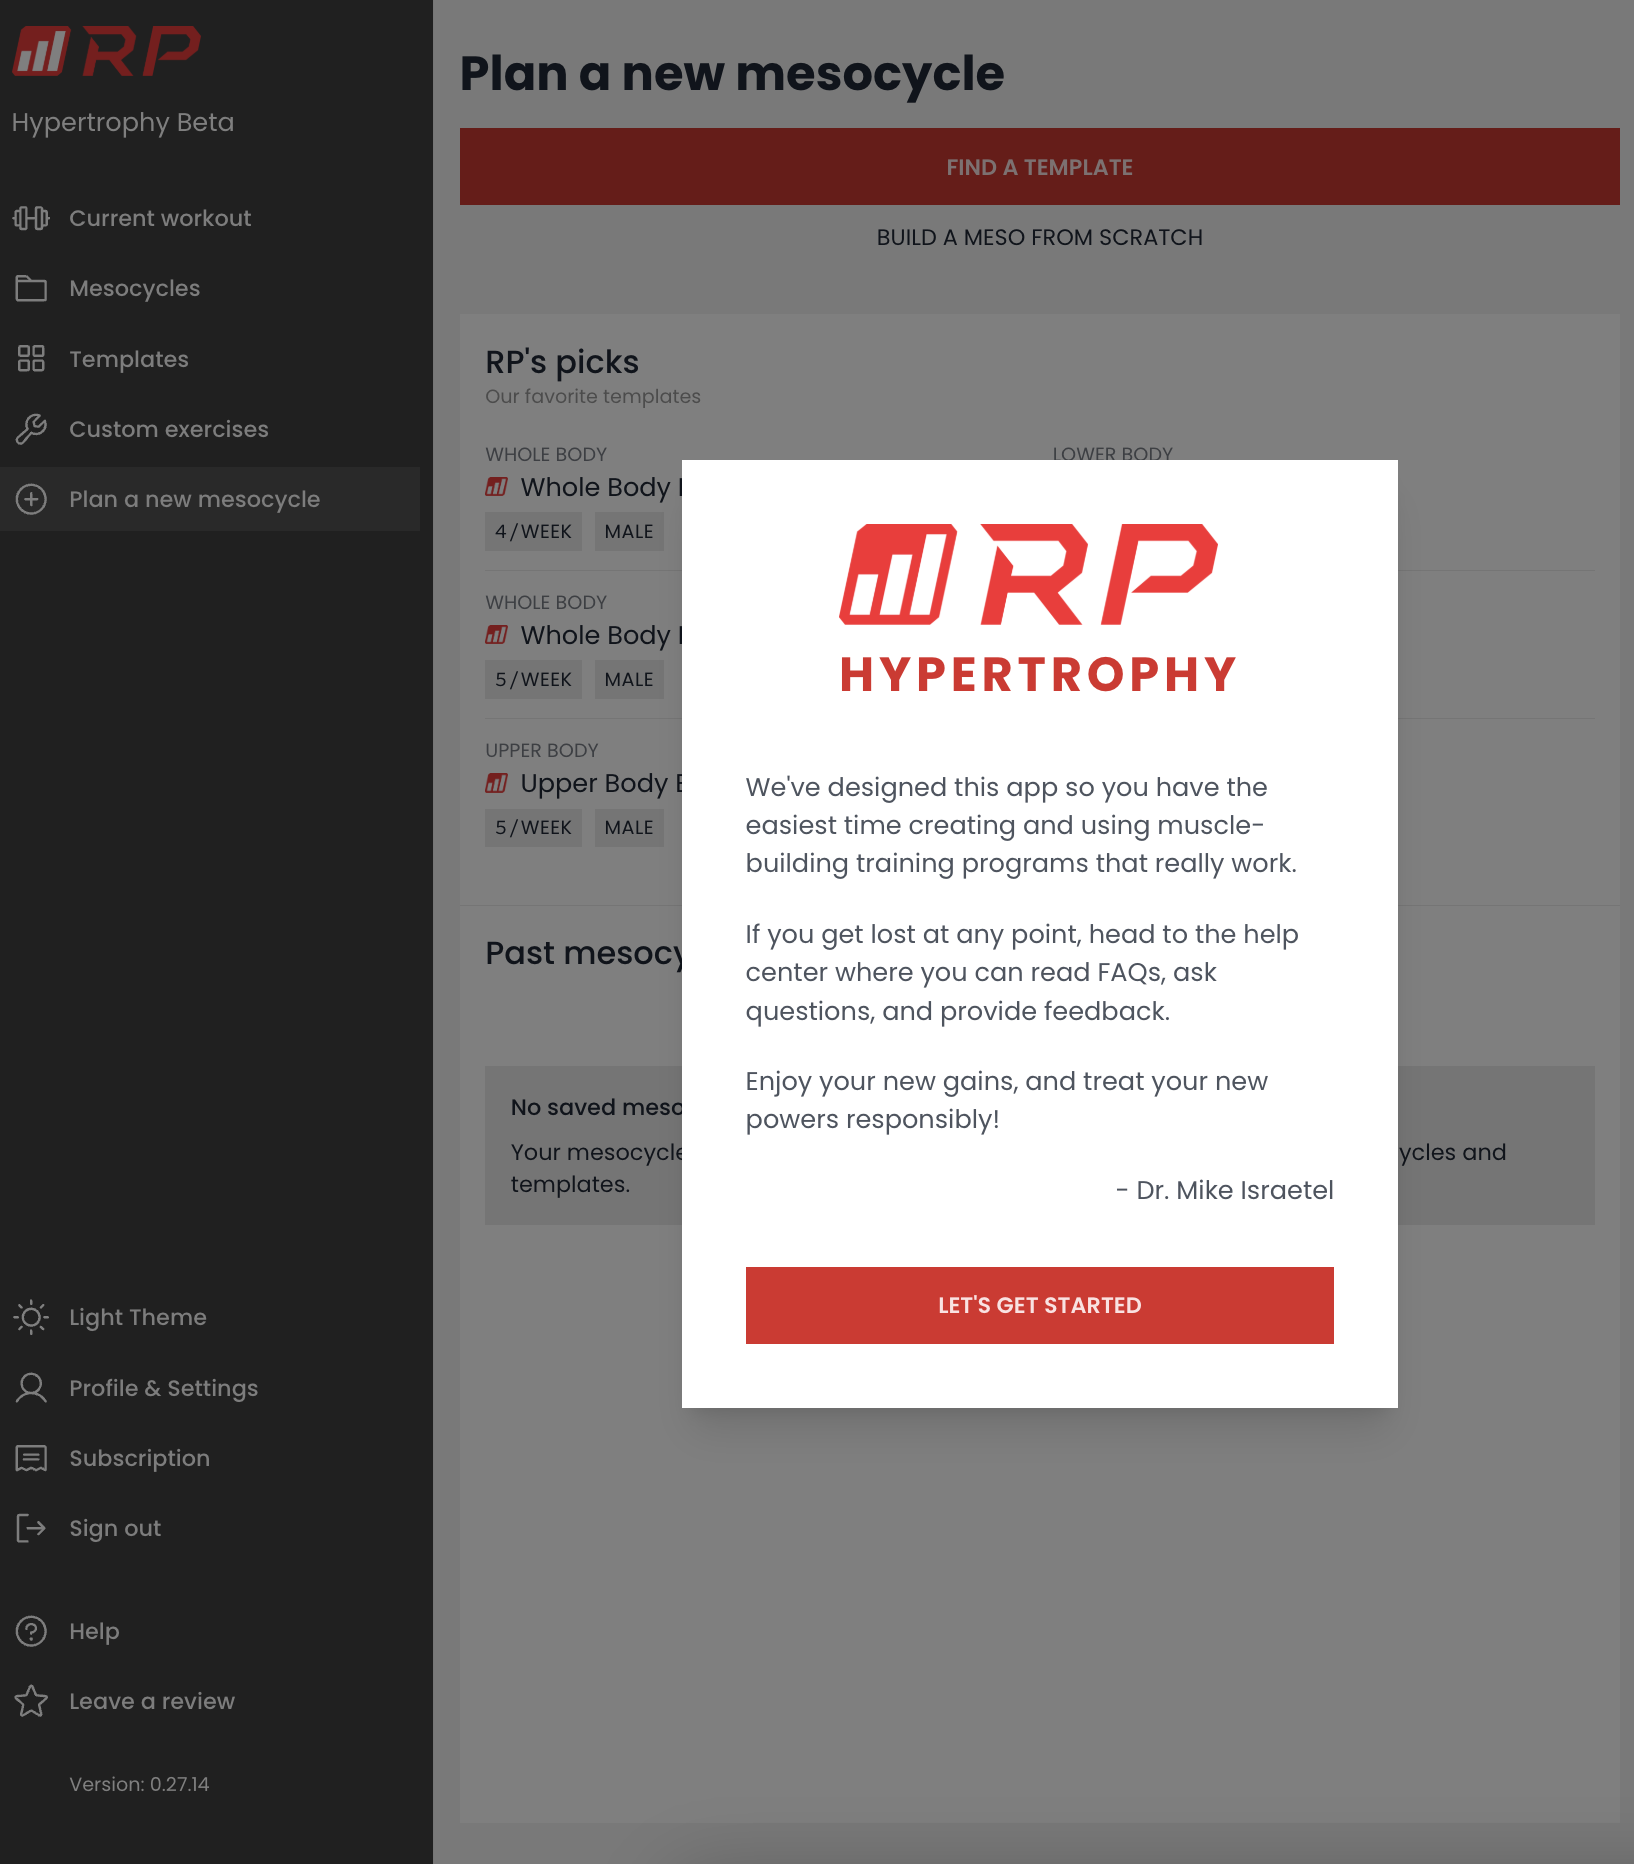1634x1864 pixels.
Task: Select the Current workout icon
Action: point(31,217)
